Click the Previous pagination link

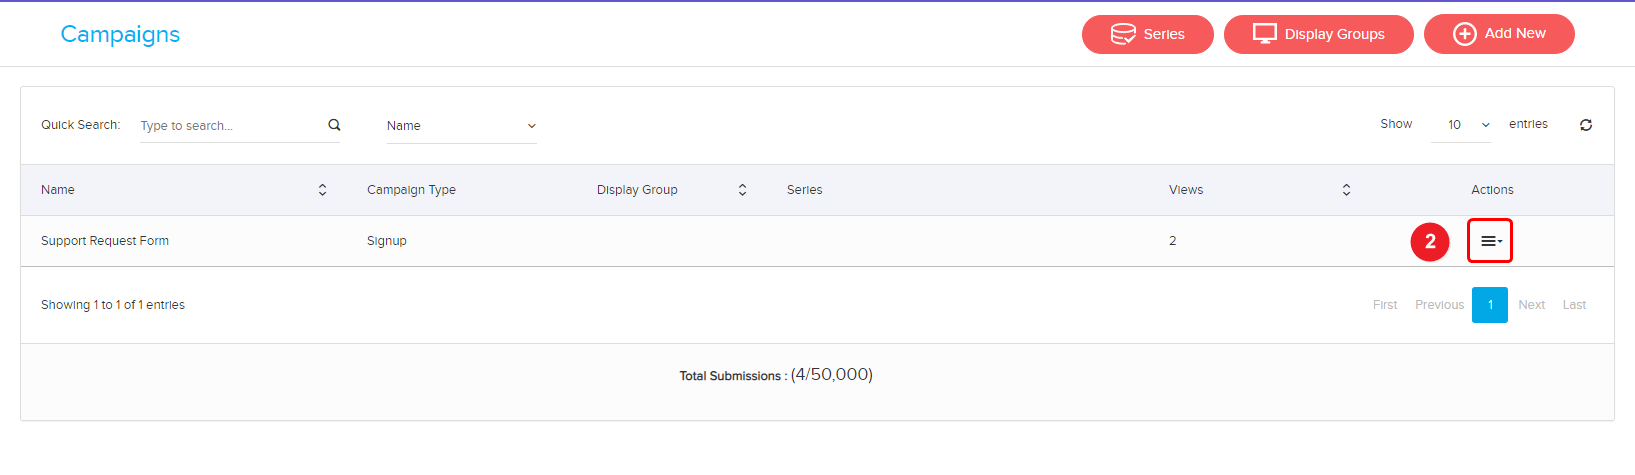pyautogui.click(x=1439, y=305)
